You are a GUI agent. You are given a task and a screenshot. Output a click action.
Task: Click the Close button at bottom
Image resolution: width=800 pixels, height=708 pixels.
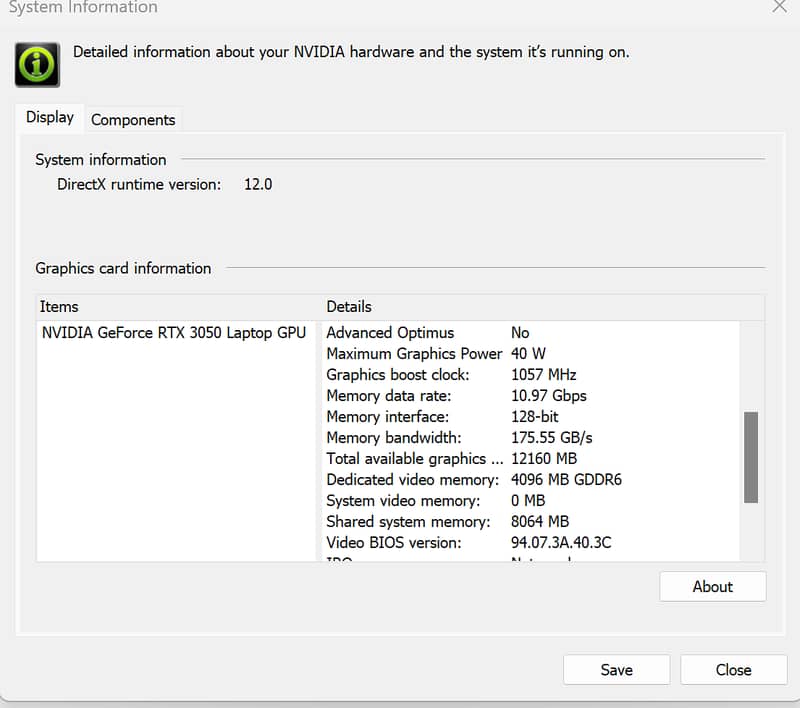733,670
